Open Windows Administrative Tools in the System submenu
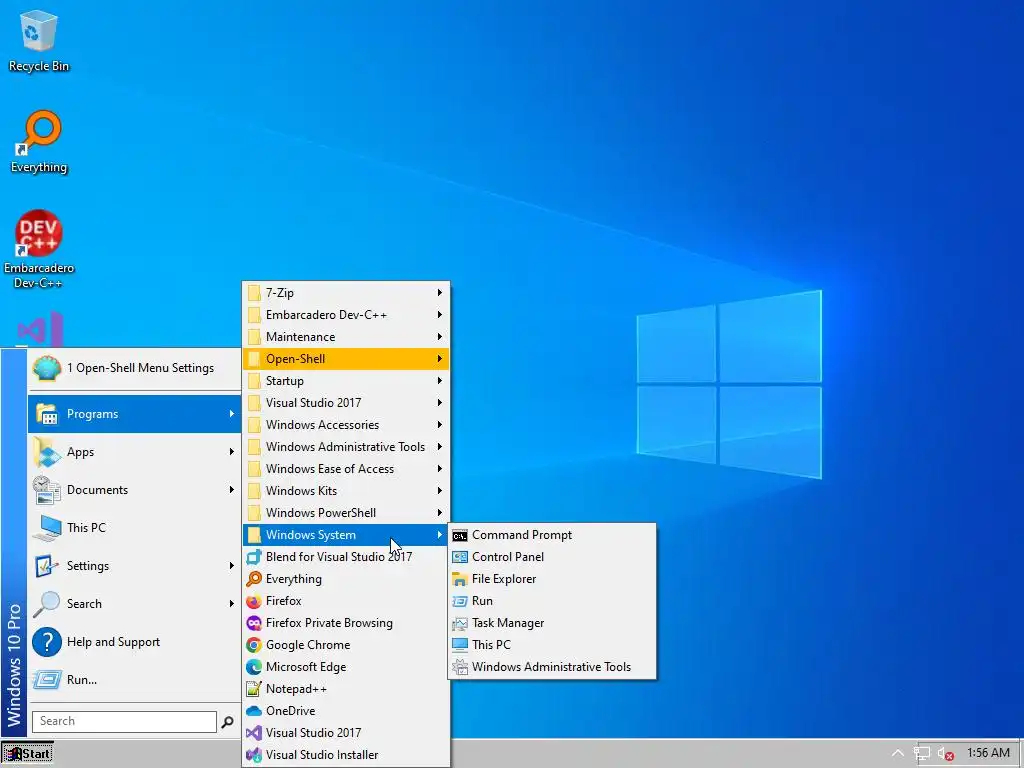 pos(552,667)
